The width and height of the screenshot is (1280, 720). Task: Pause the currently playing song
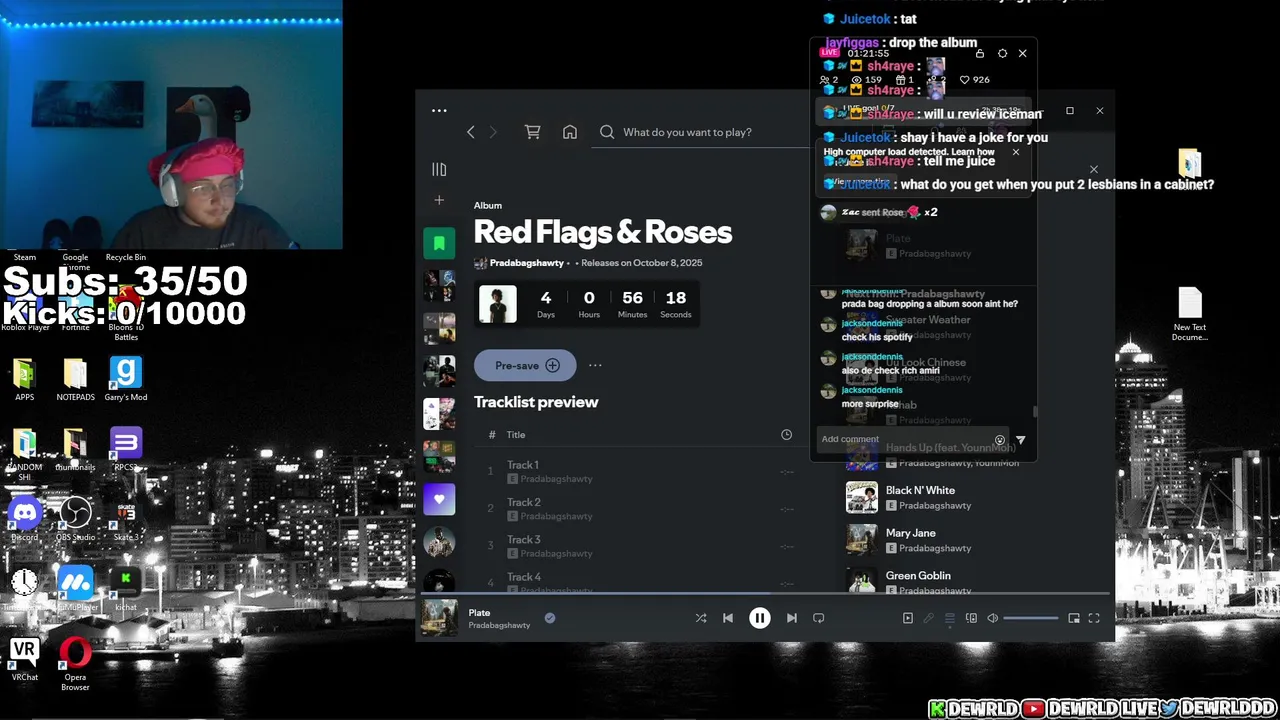760,618
